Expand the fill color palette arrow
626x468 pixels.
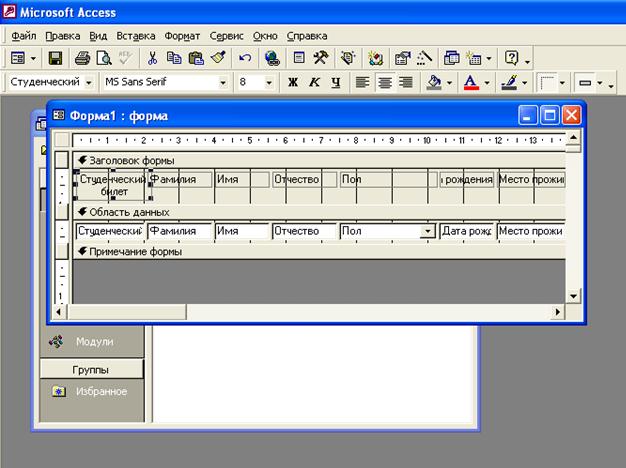point(449,83)
